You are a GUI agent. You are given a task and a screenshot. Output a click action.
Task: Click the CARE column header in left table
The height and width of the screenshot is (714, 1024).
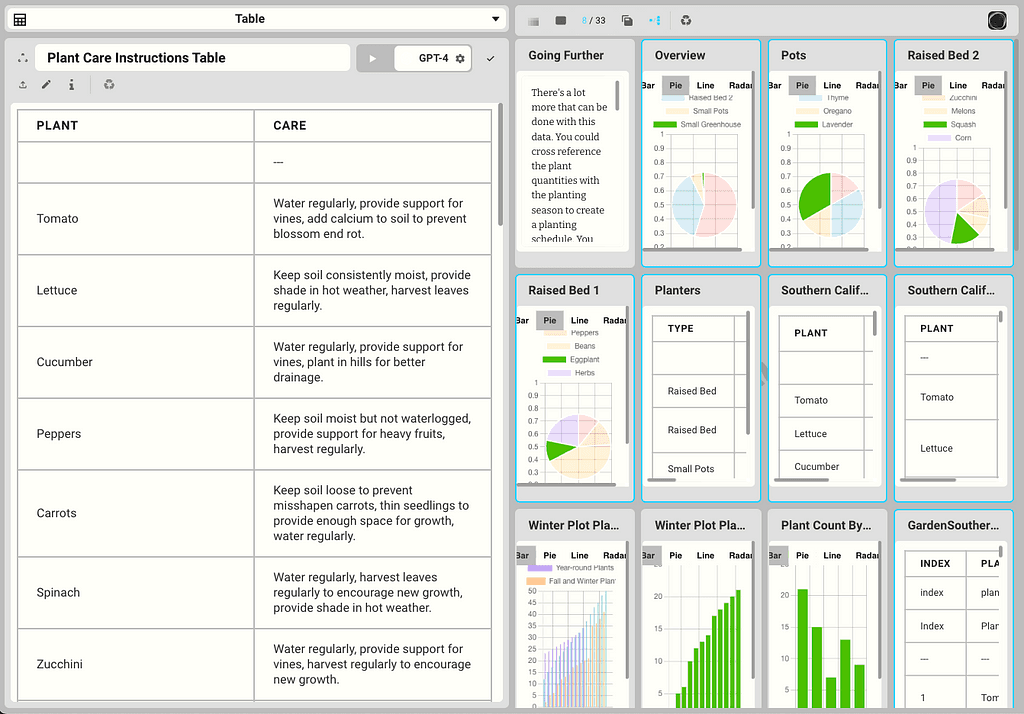tap(373, 125)
